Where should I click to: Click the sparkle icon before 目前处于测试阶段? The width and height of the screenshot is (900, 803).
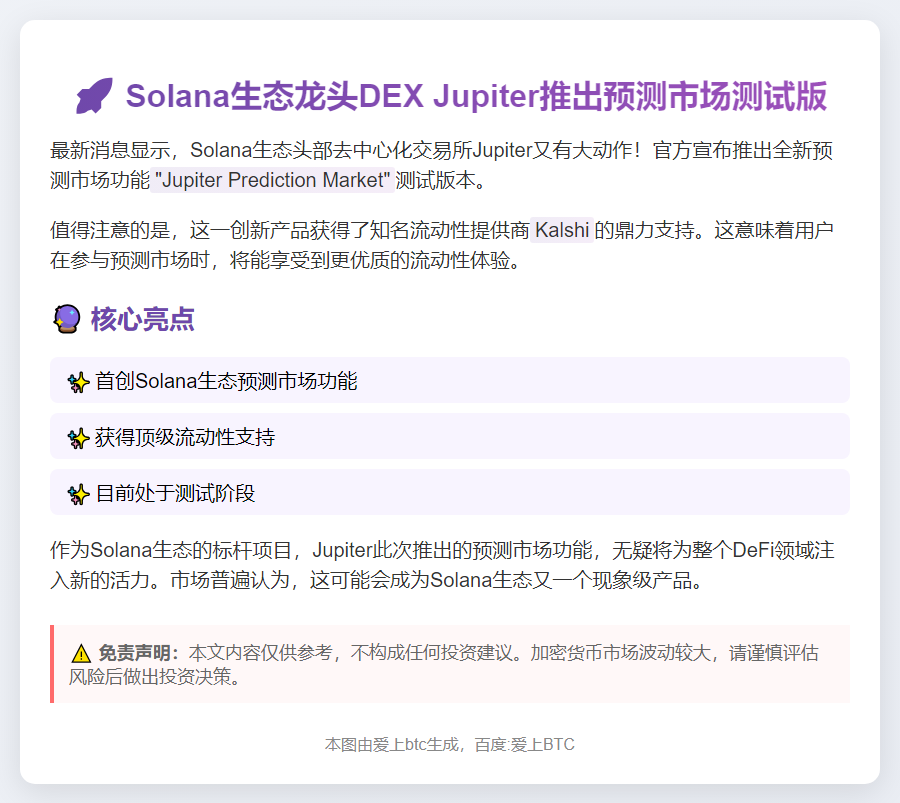(x=78, y=494)
